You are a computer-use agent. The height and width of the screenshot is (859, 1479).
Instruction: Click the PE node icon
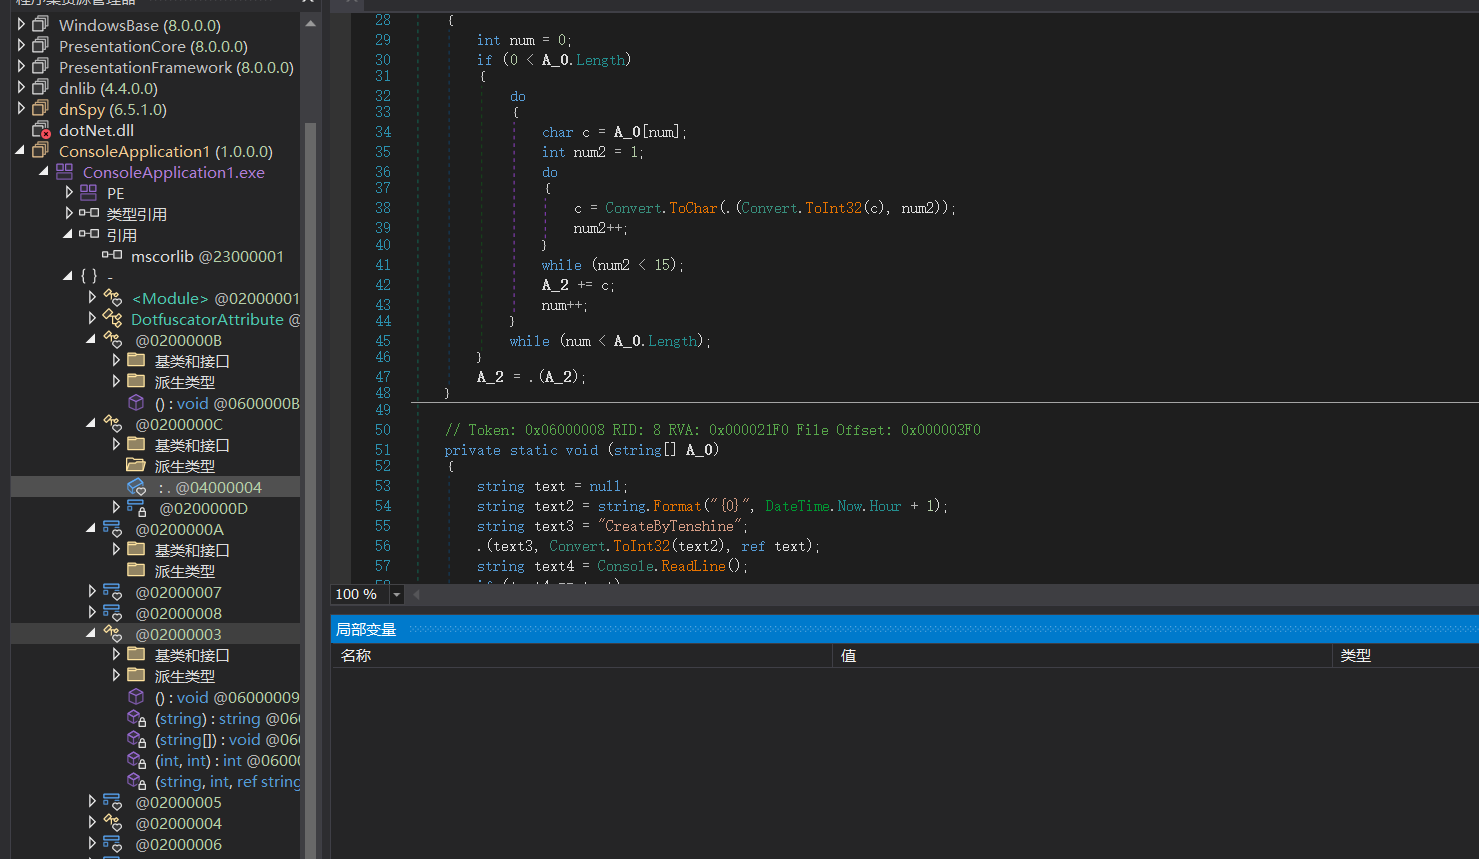(x=88, y=193)
